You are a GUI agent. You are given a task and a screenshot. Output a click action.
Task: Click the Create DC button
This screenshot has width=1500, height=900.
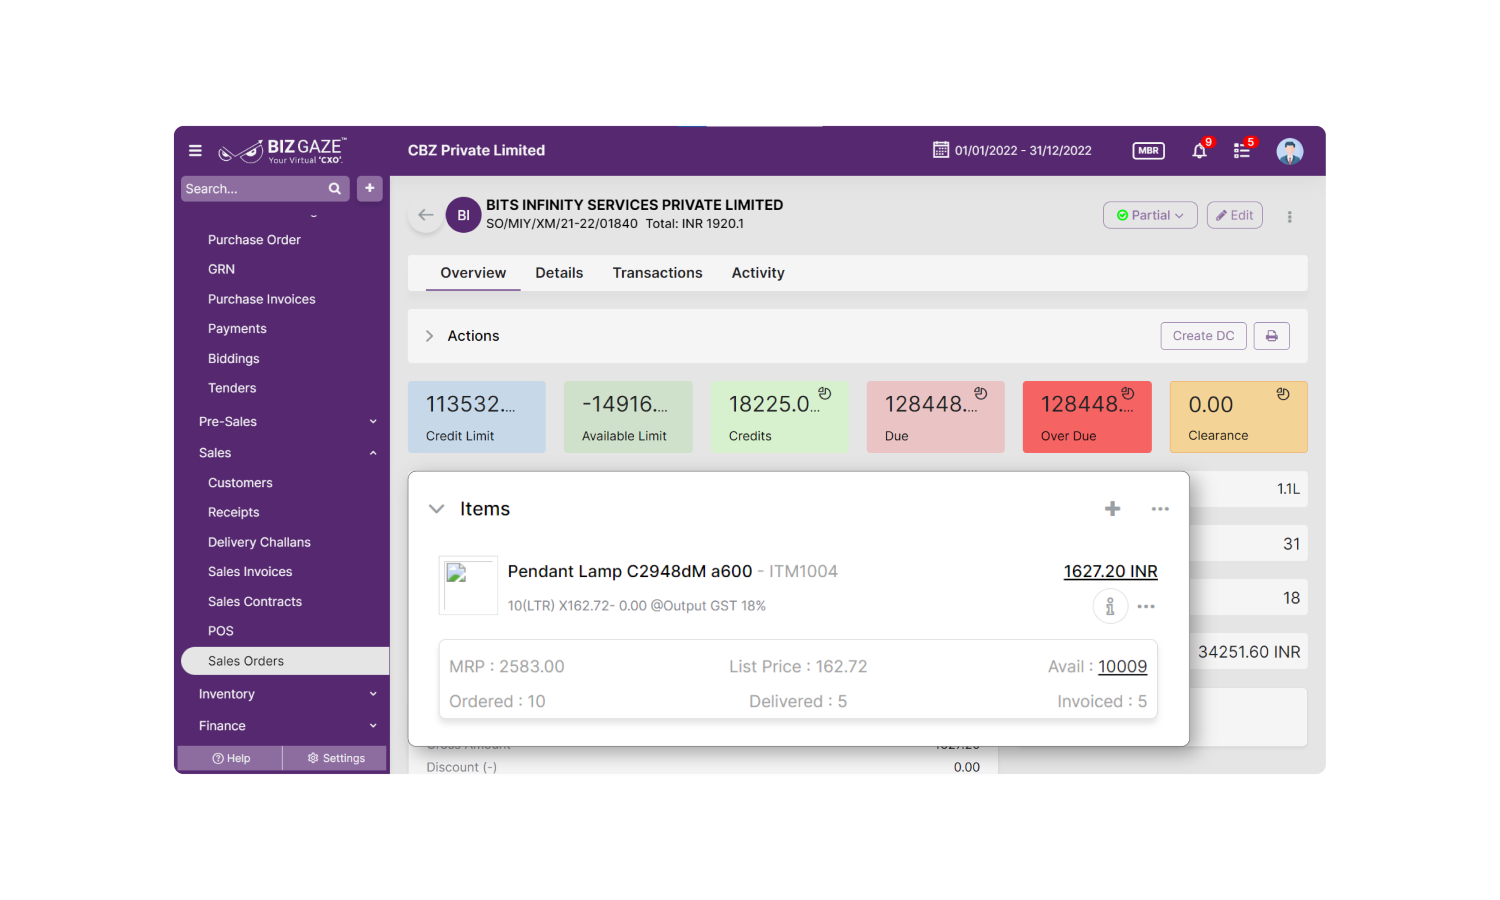(x=1204, y=336)
